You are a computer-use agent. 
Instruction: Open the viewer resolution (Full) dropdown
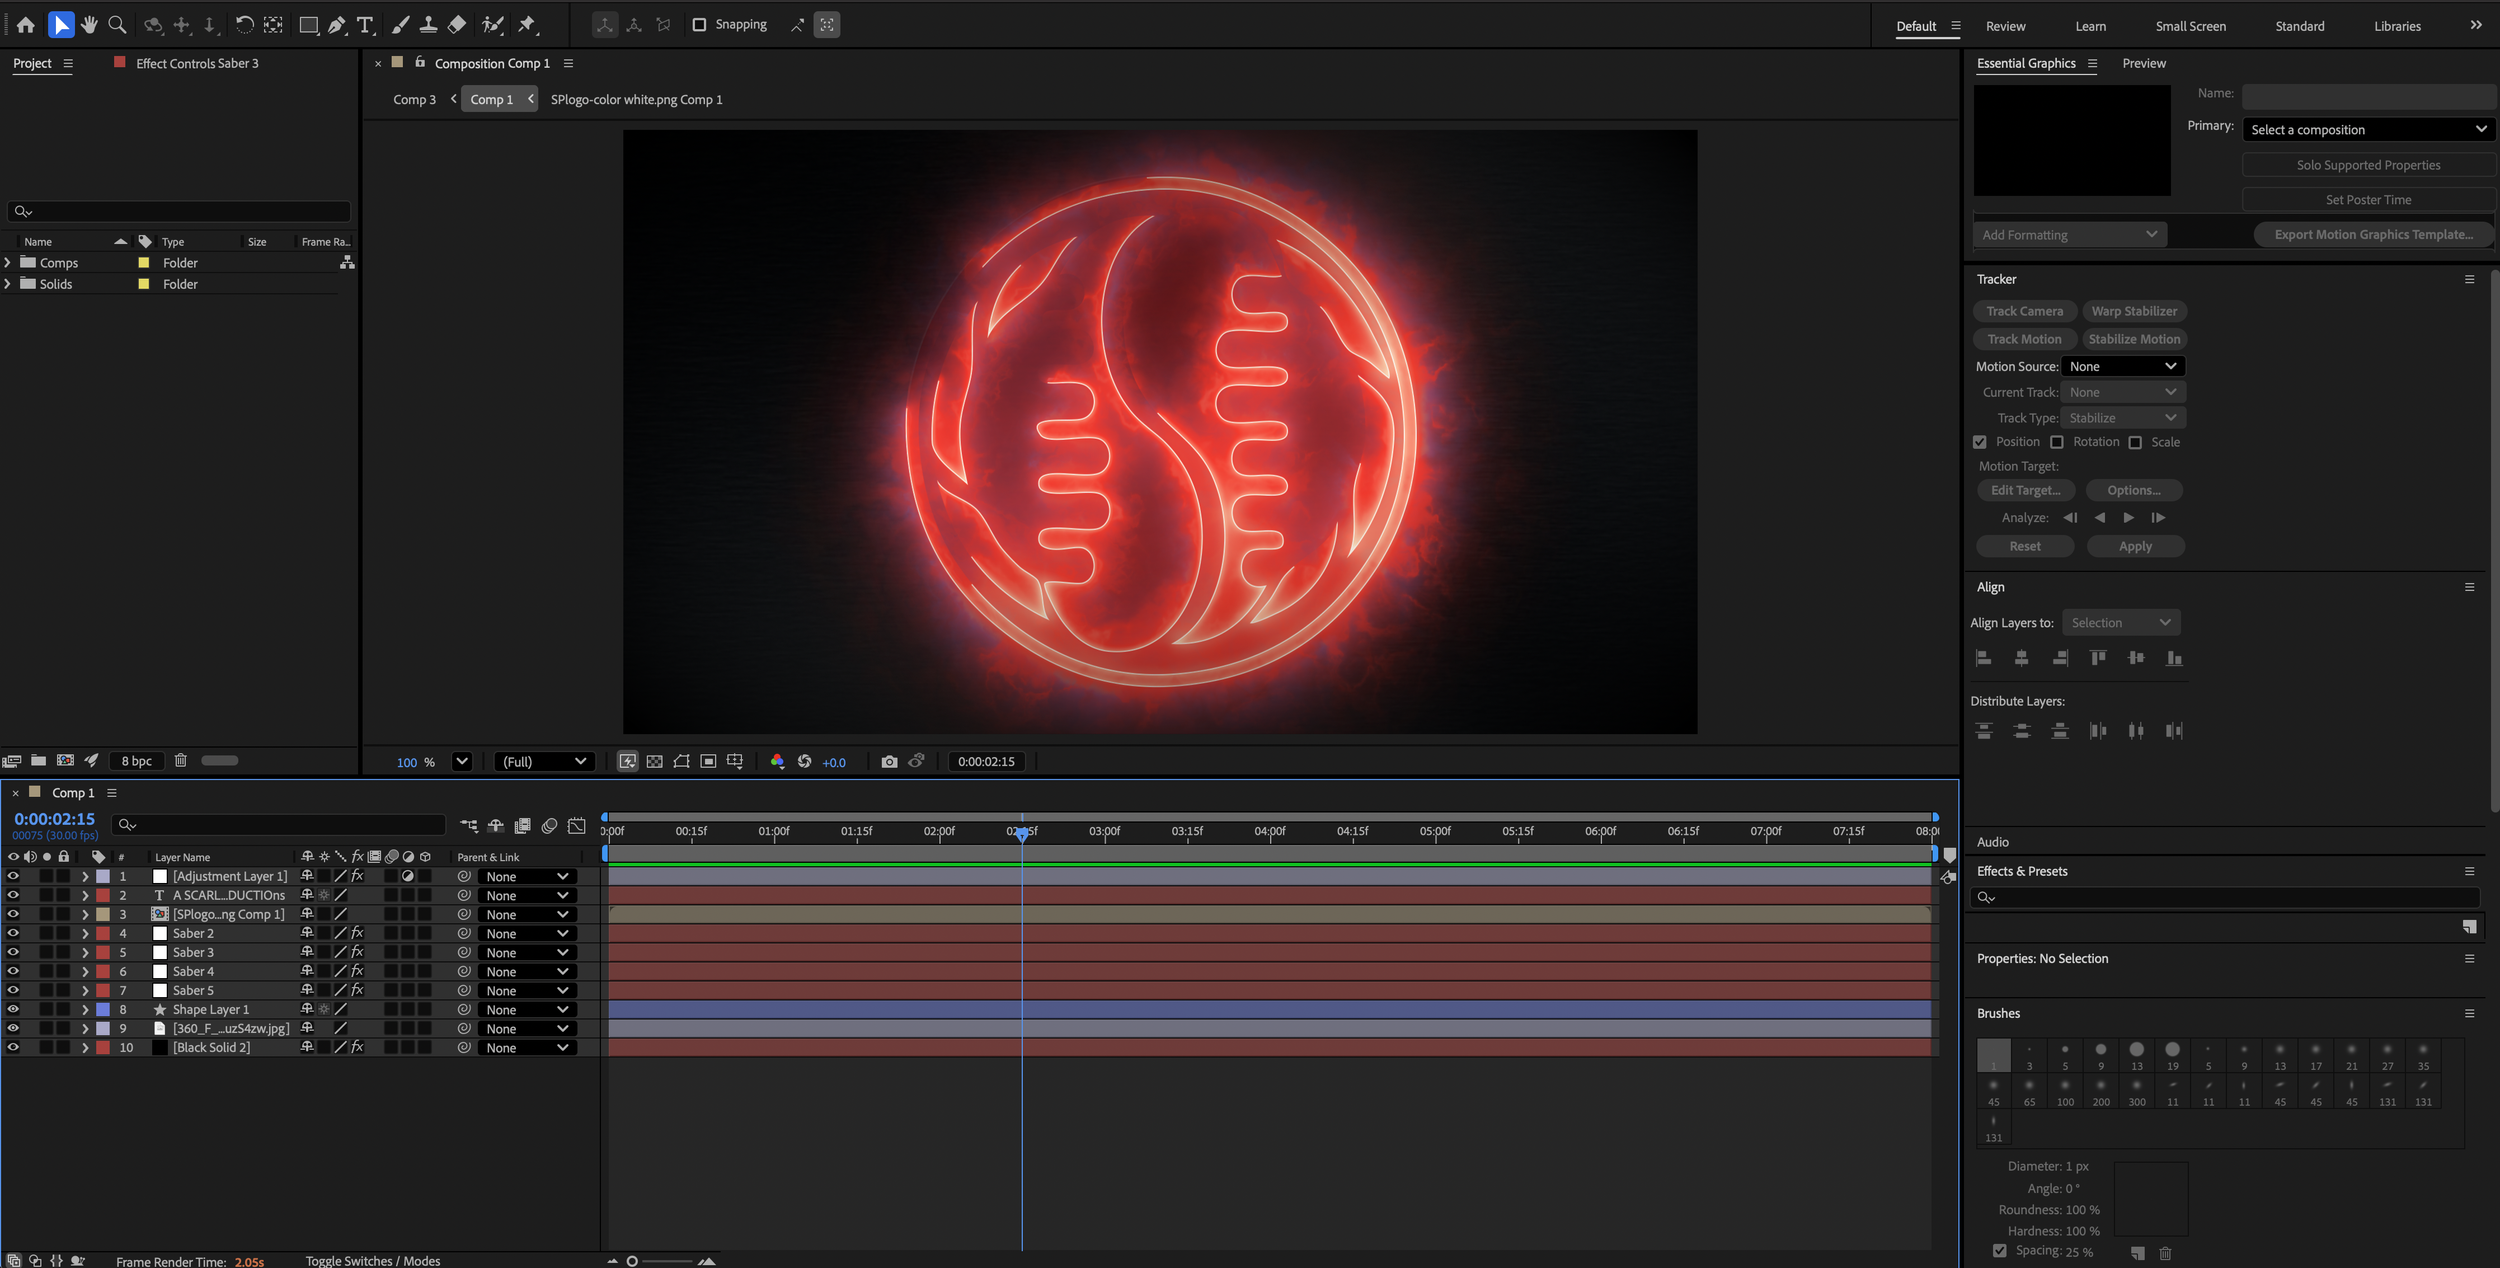coord(544,762)
